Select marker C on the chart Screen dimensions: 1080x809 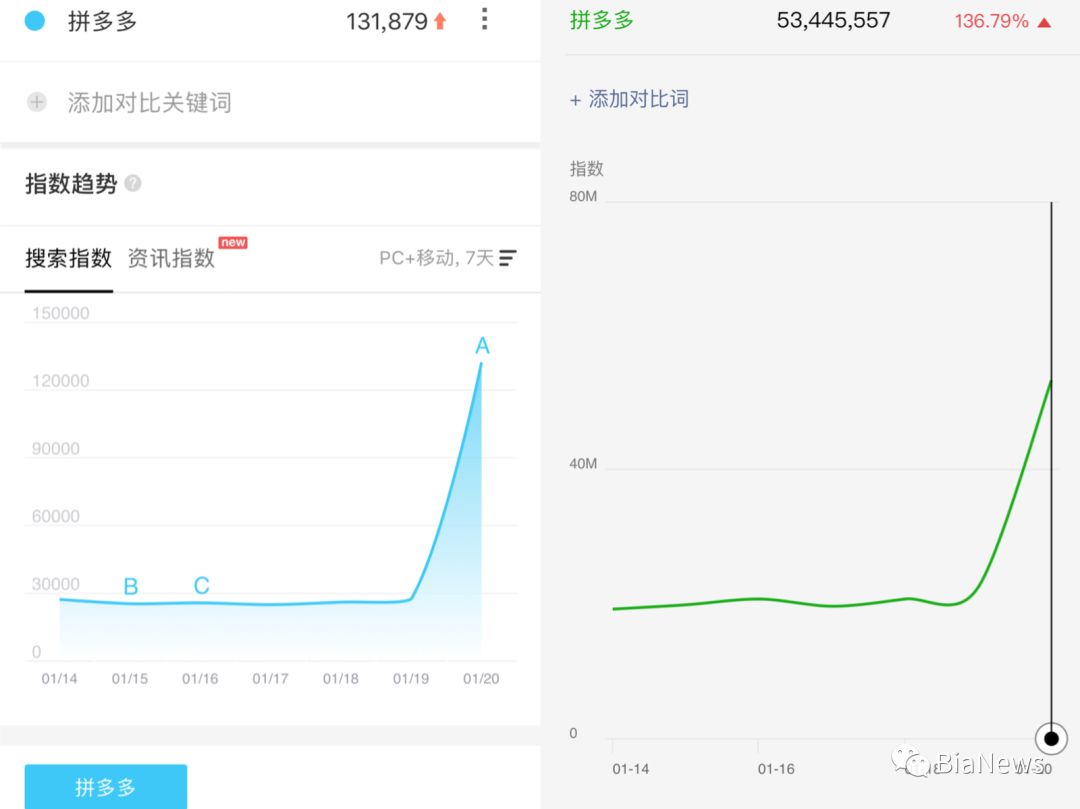click(201, 586)
